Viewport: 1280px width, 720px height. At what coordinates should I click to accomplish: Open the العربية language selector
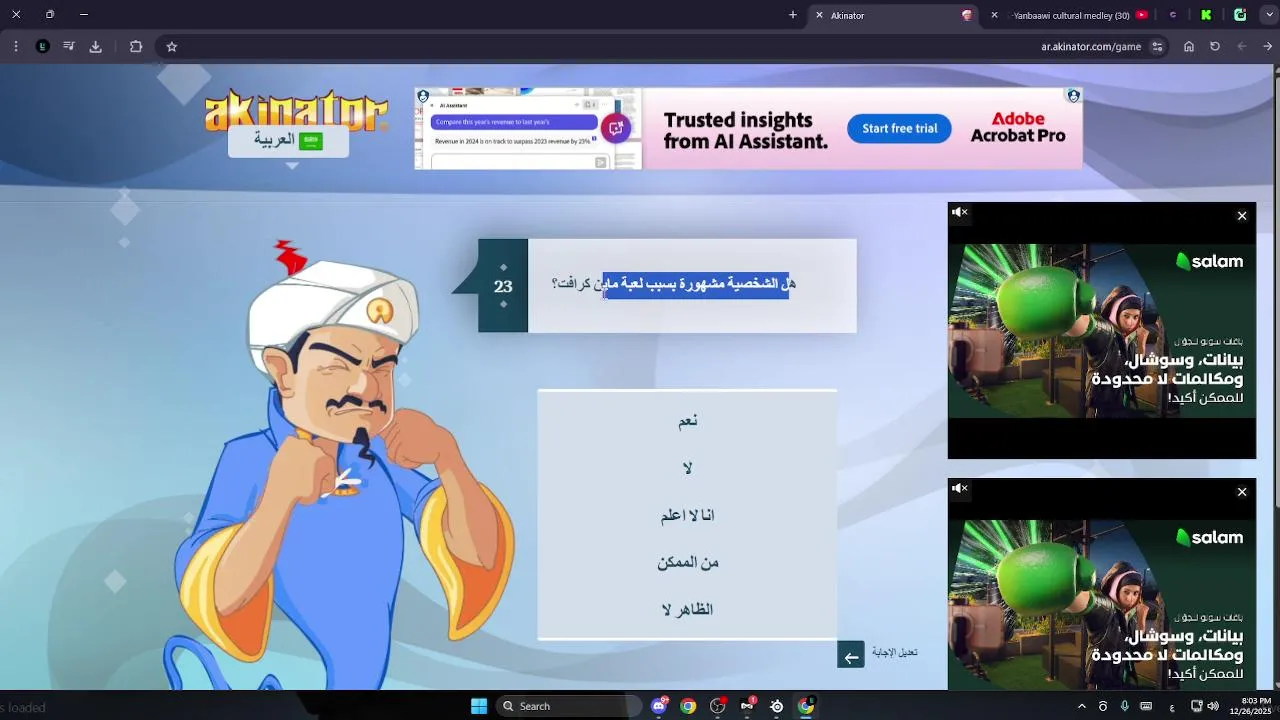288,141
